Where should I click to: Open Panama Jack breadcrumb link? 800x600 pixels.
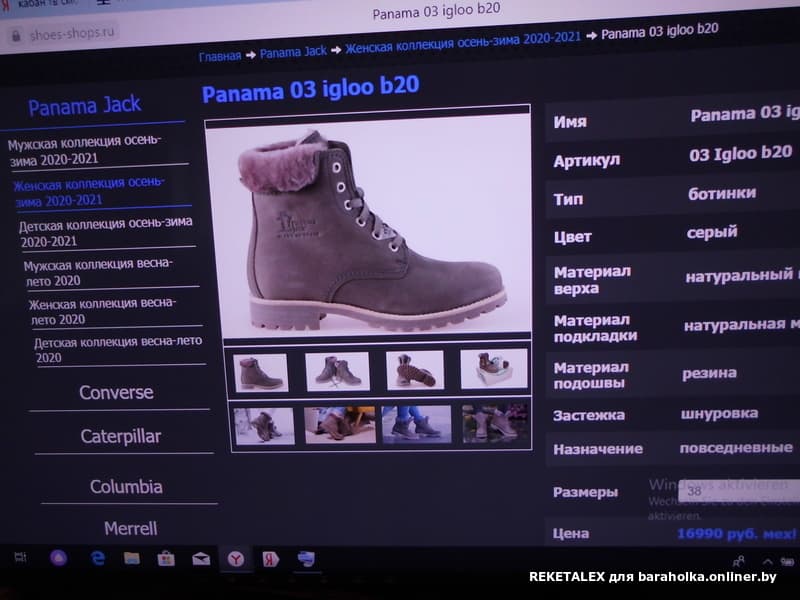[293, 52]
